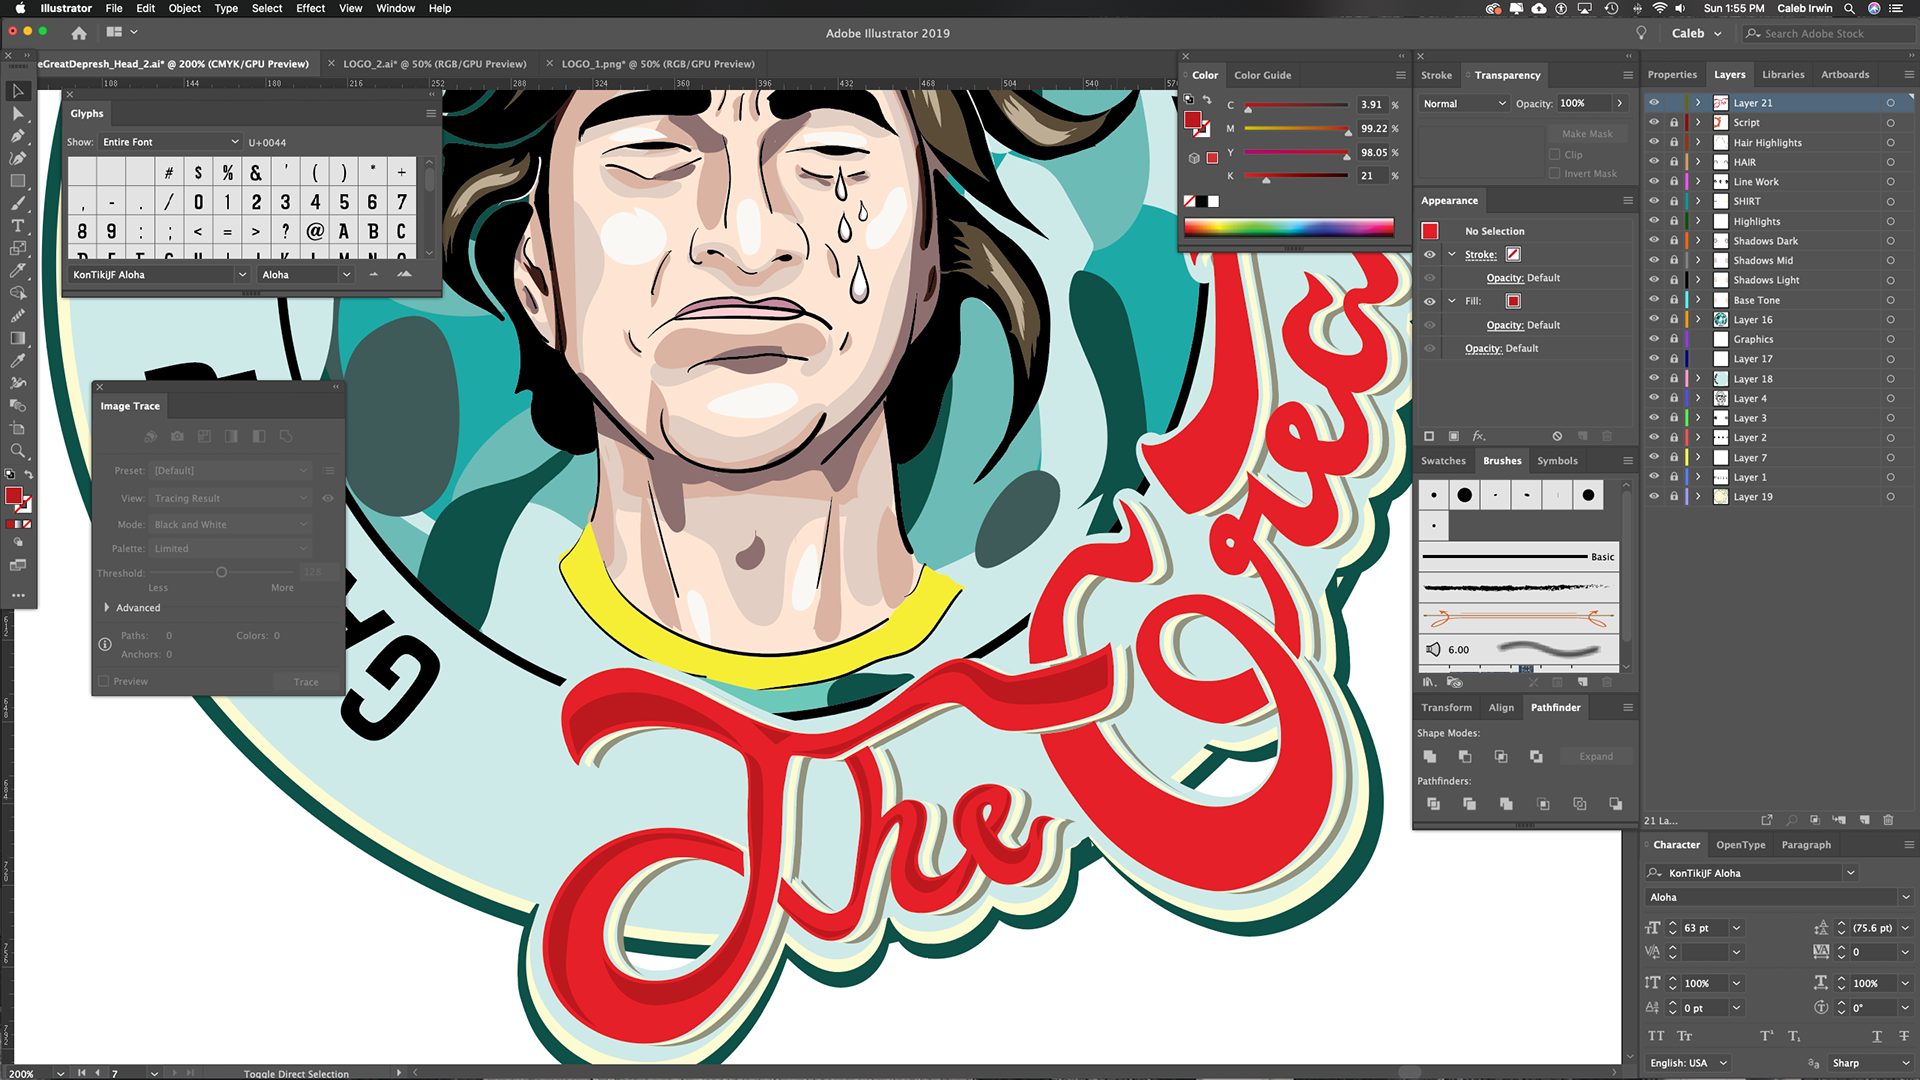The image size is (1920, 1080).
Task: Click the '@' glyph cell in Glyphs panel
Action: 315,231
